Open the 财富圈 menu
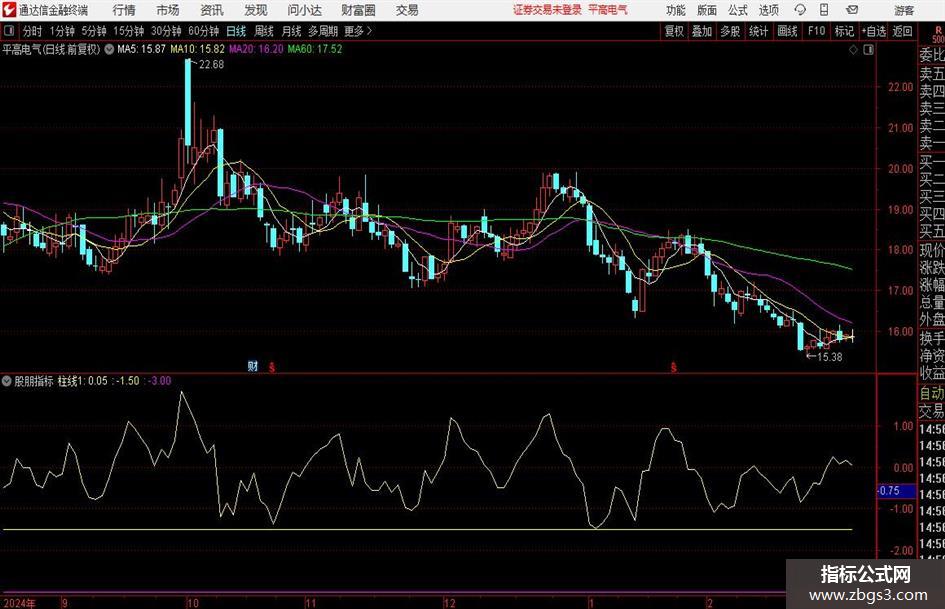 (x=358, y=10)
